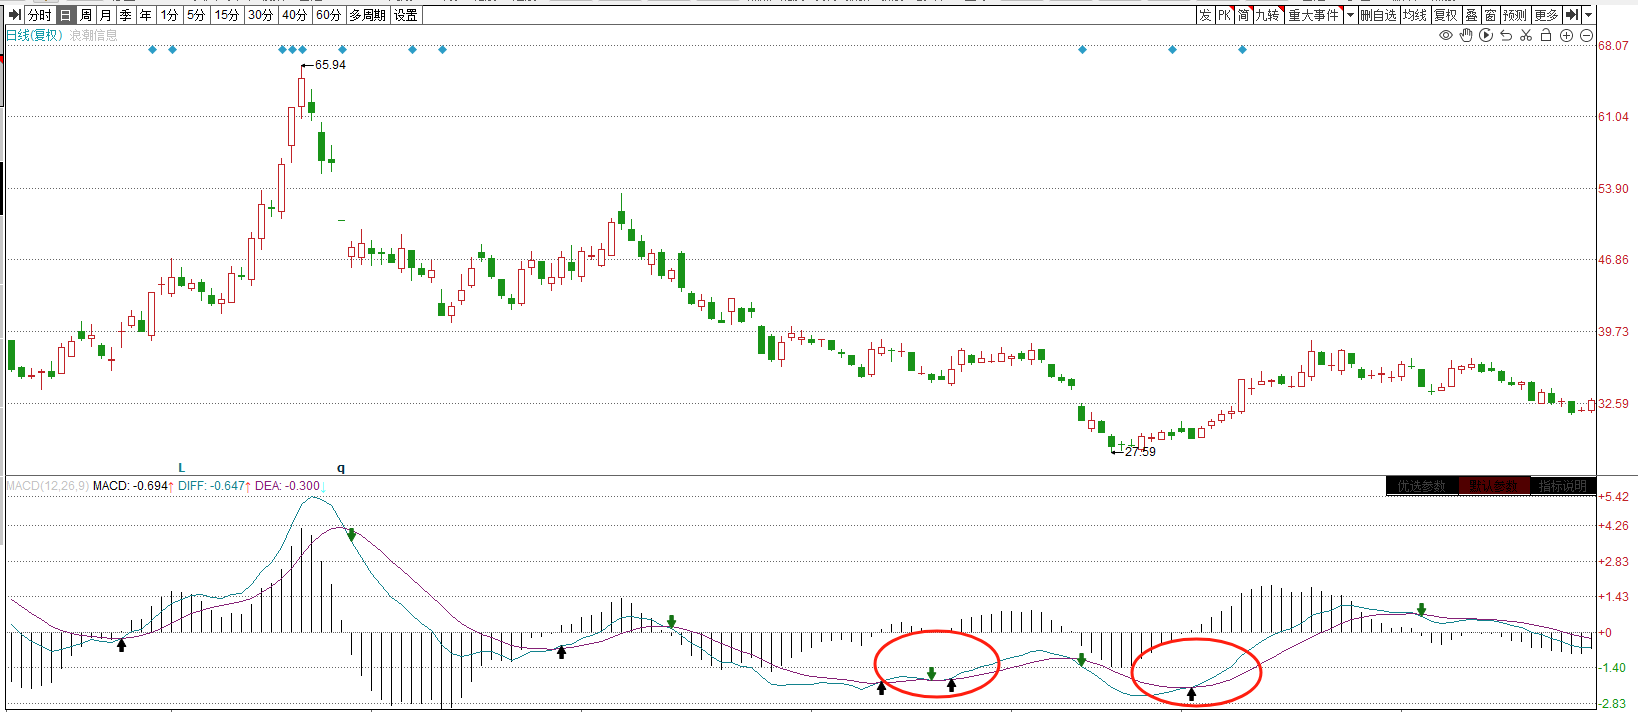Screen dimensions: 1638x712
Task: Open 指标说明 indicator explanation
Action: pyautogui.click(x=1563, y=486)
